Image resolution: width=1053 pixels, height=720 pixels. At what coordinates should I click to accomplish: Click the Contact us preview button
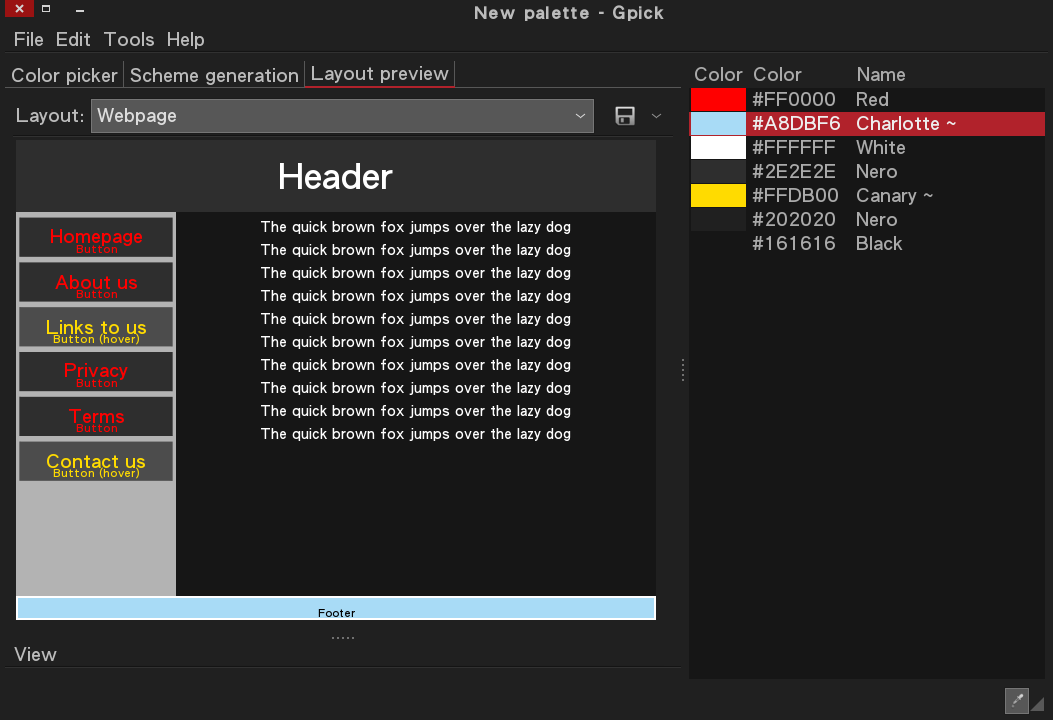pyautogui.click(x=96, y=462)
